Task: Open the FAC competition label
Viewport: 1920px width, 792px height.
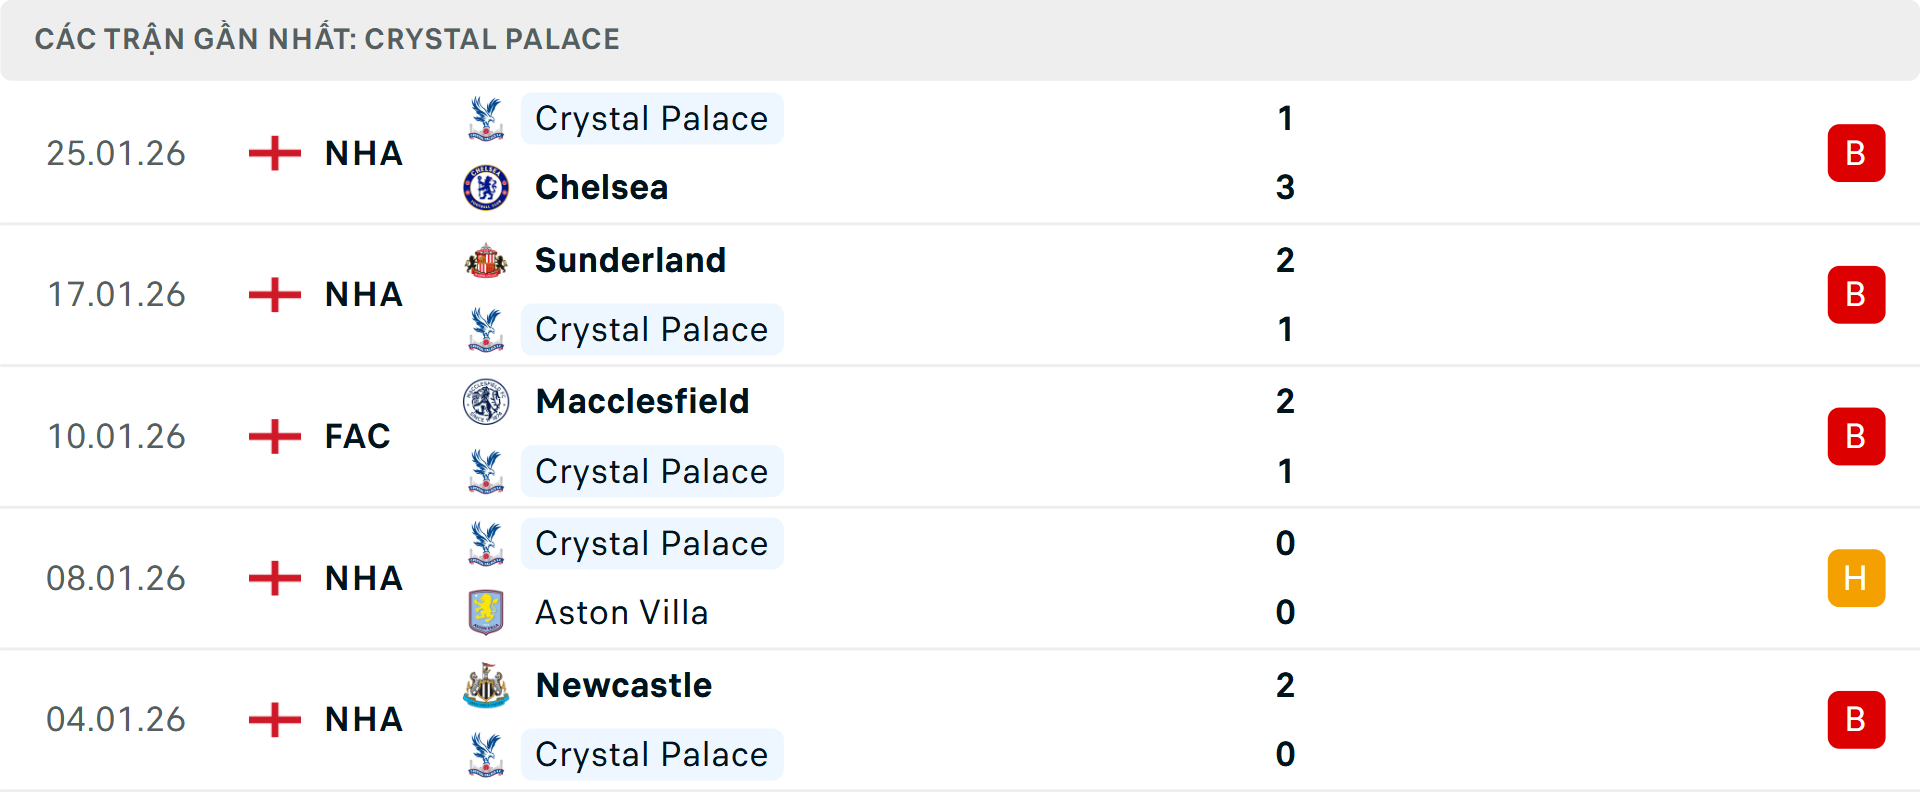Action: [356, 436]
